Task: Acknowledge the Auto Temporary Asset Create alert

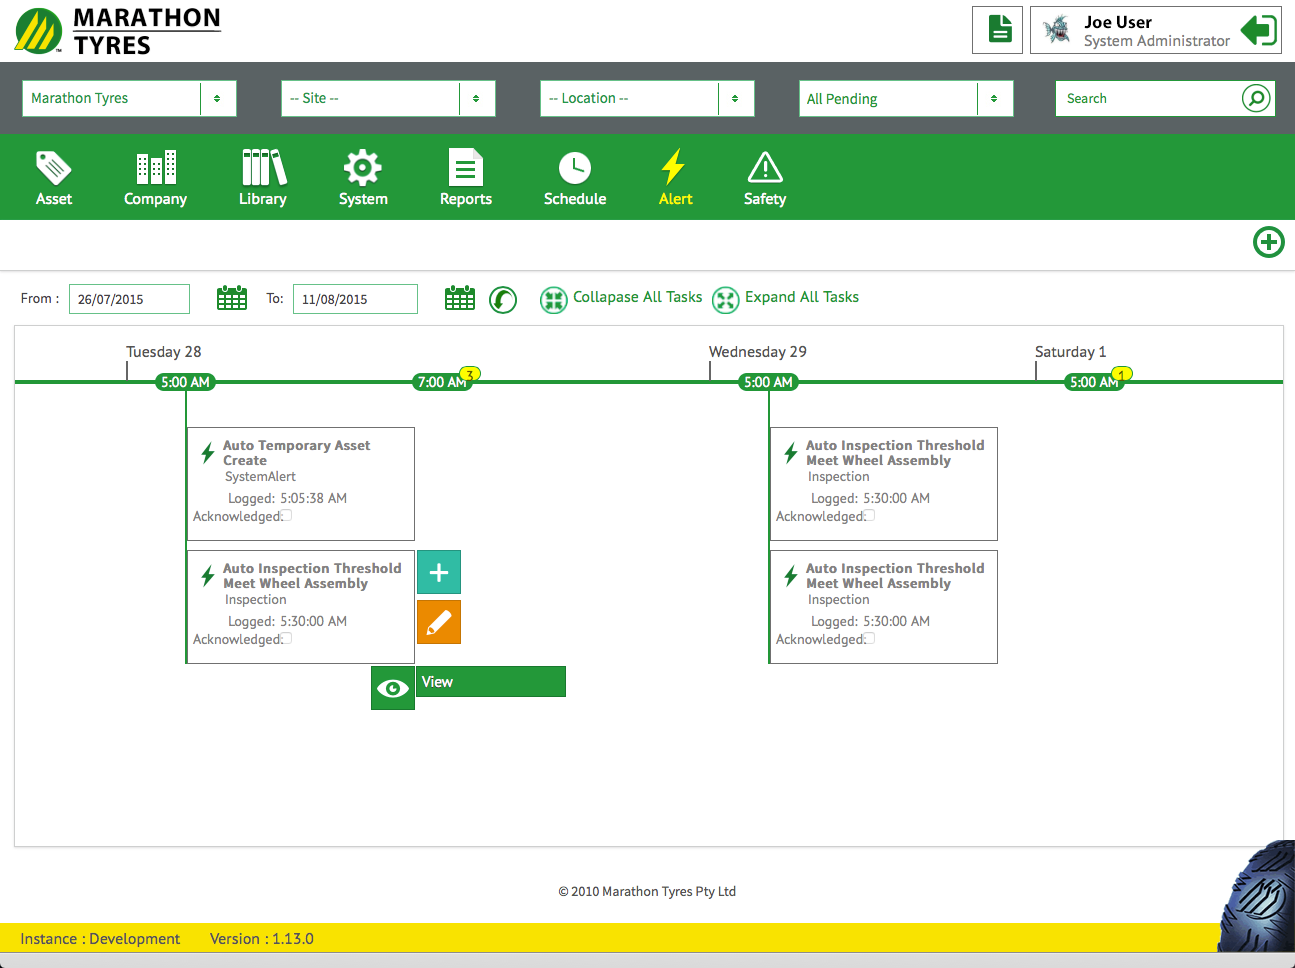Action: point(286,516)
